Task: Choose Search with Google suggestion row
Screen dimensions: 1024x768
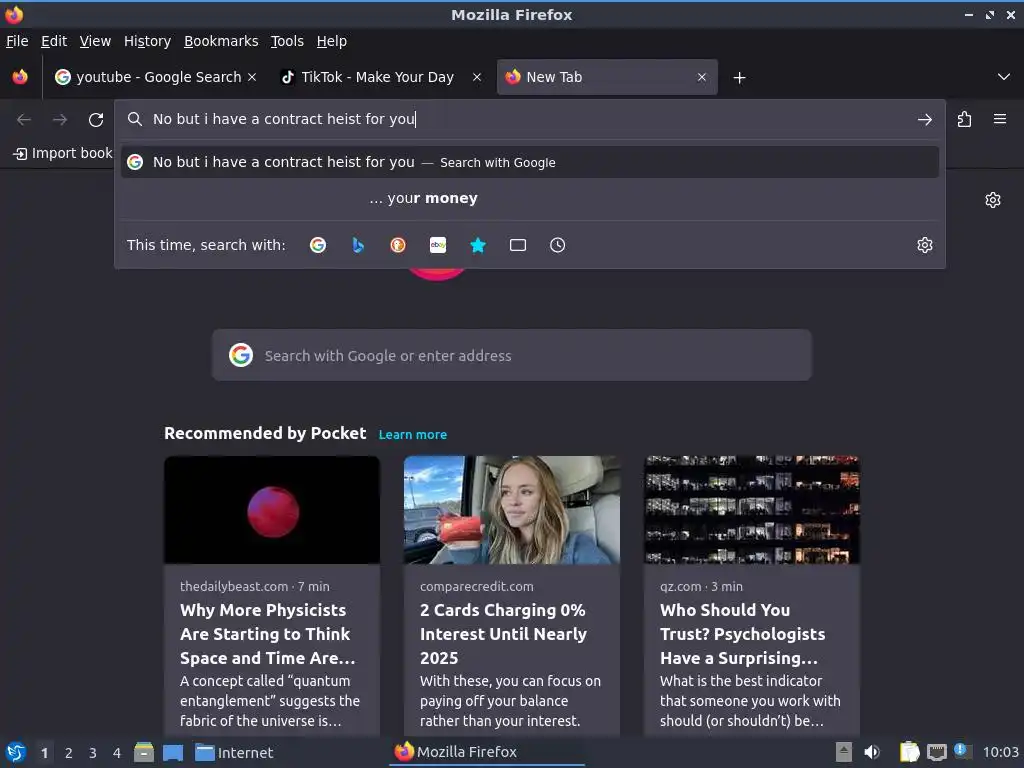Action: [x=530, y=162]
